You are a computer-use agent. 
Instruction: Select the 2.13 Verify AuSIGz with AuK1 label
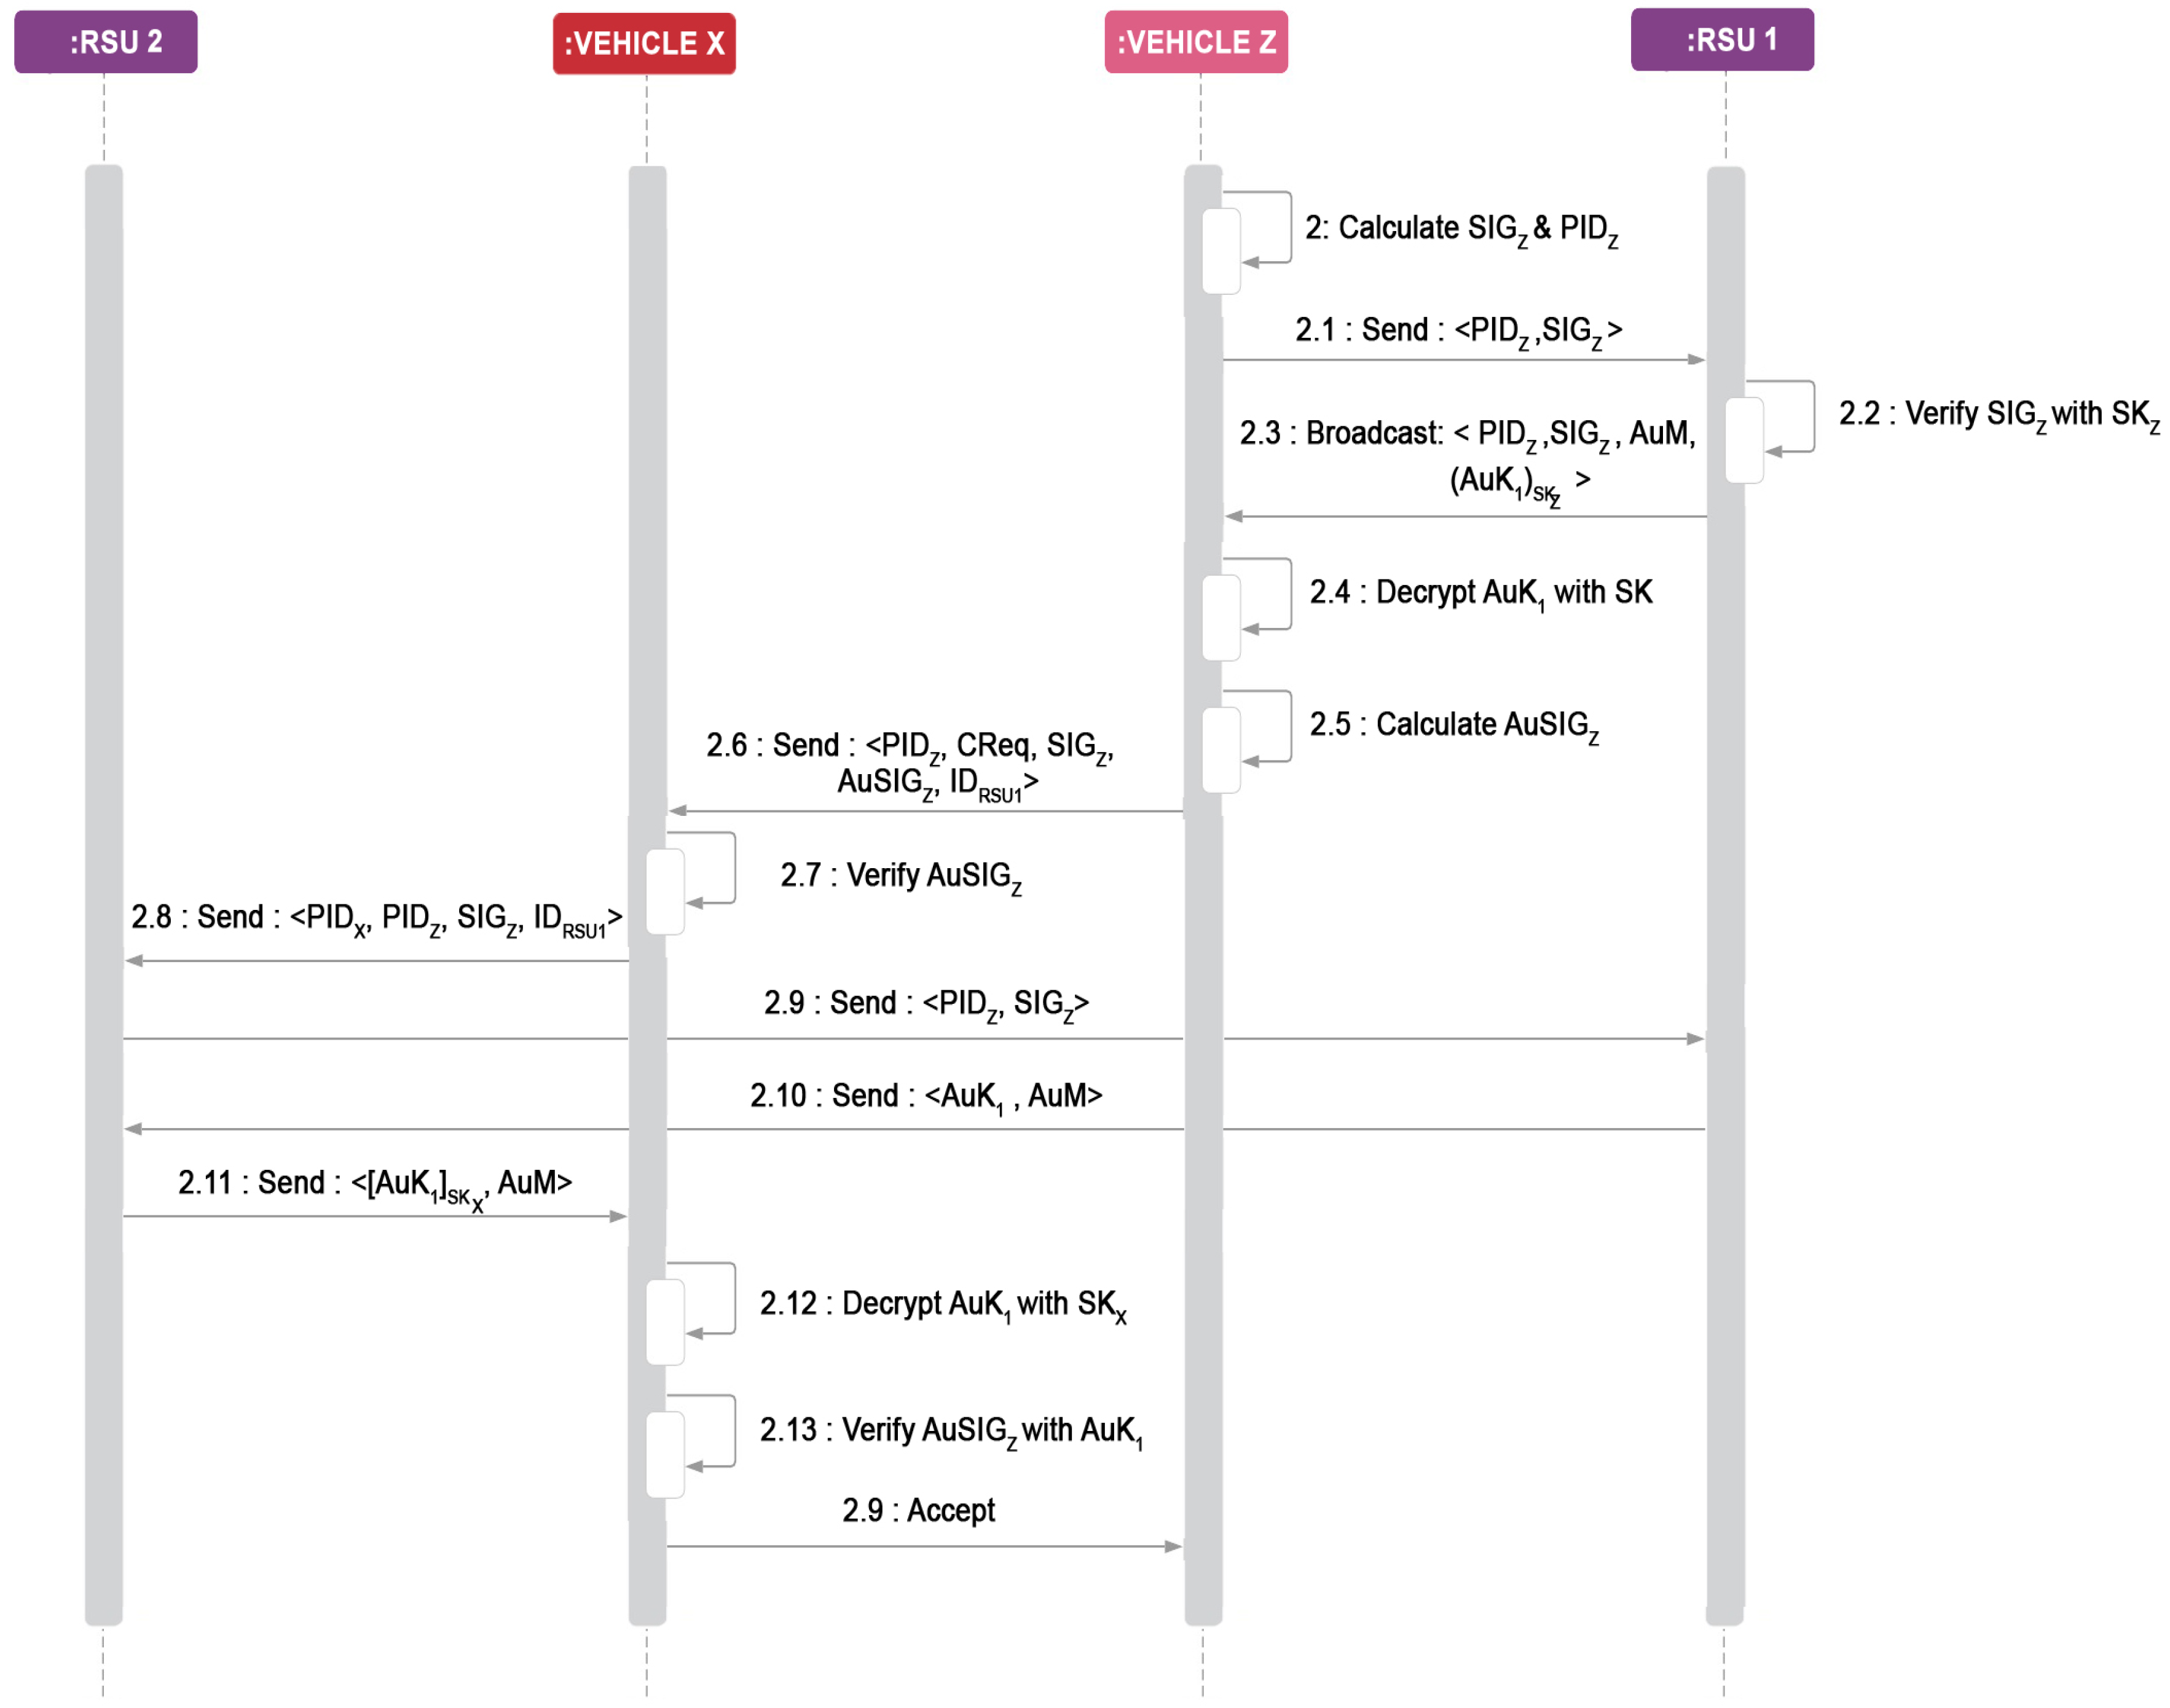pos(951,1432)
